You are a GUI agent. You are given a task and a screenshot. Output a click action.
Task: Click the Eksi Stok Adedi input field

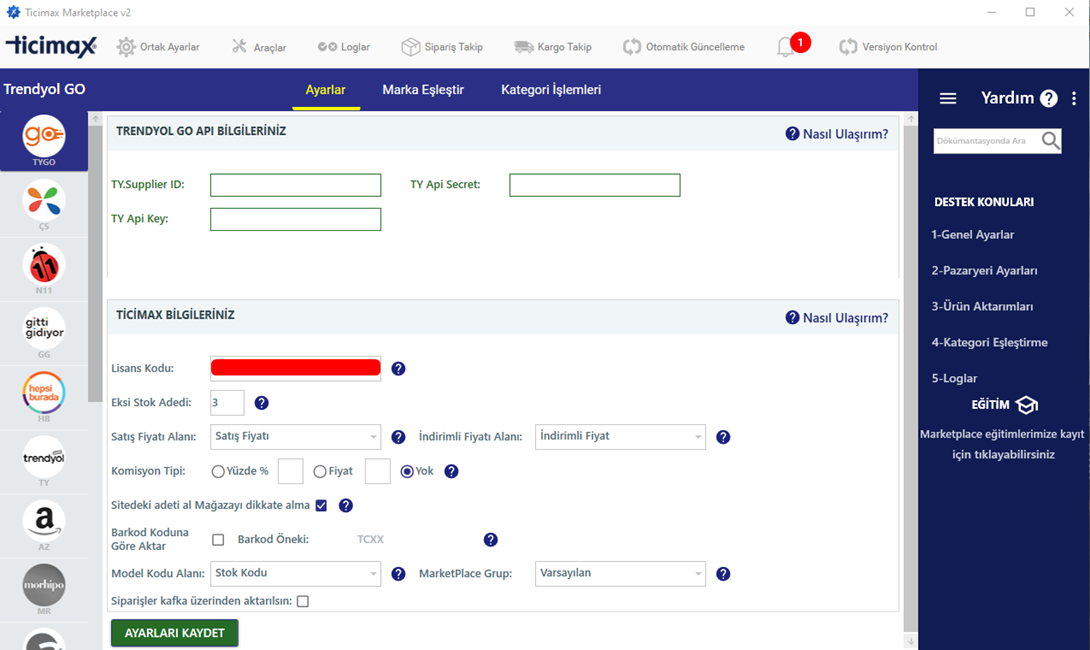pos(227,403)
